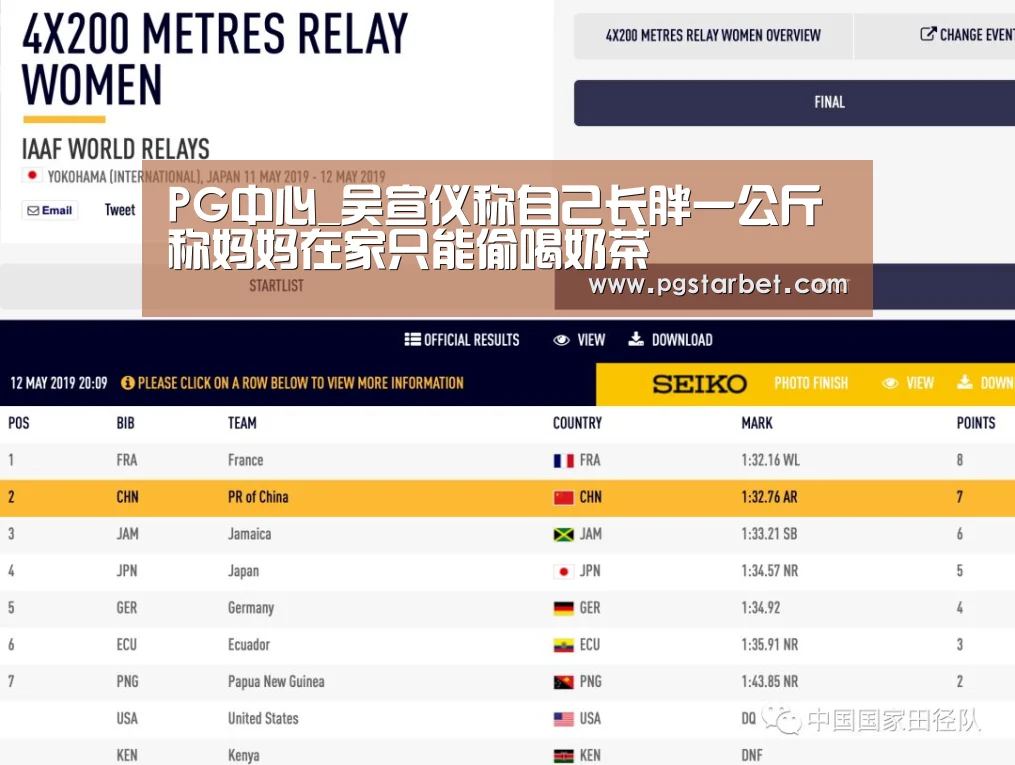Open the United States team row

tap(508, 718)
